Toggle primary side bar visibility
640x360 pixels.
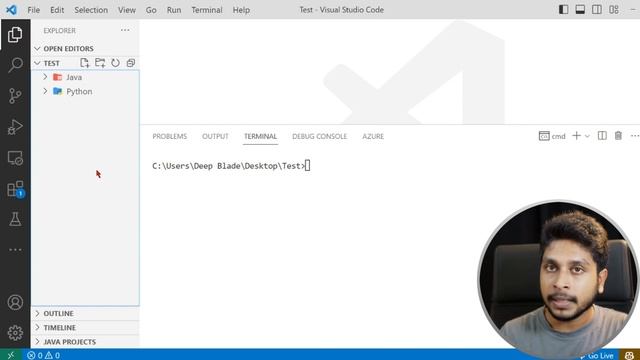pyautogui.click(x=563, y=9)
